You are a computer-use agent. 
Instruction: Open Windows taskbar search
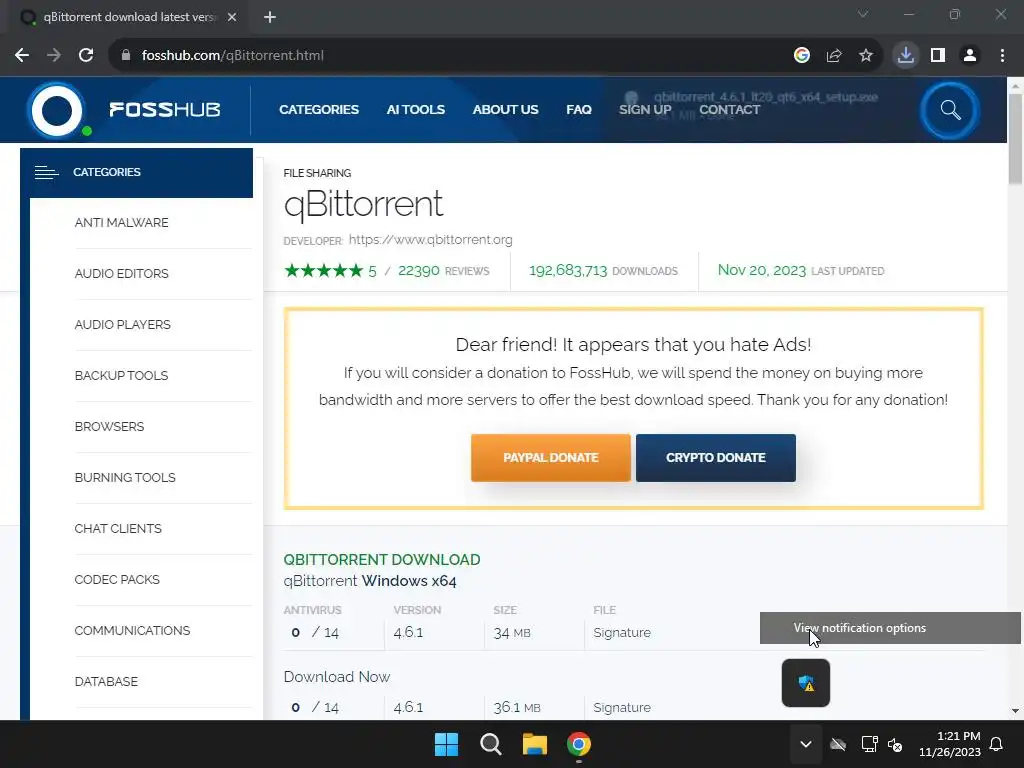[490, 744]
